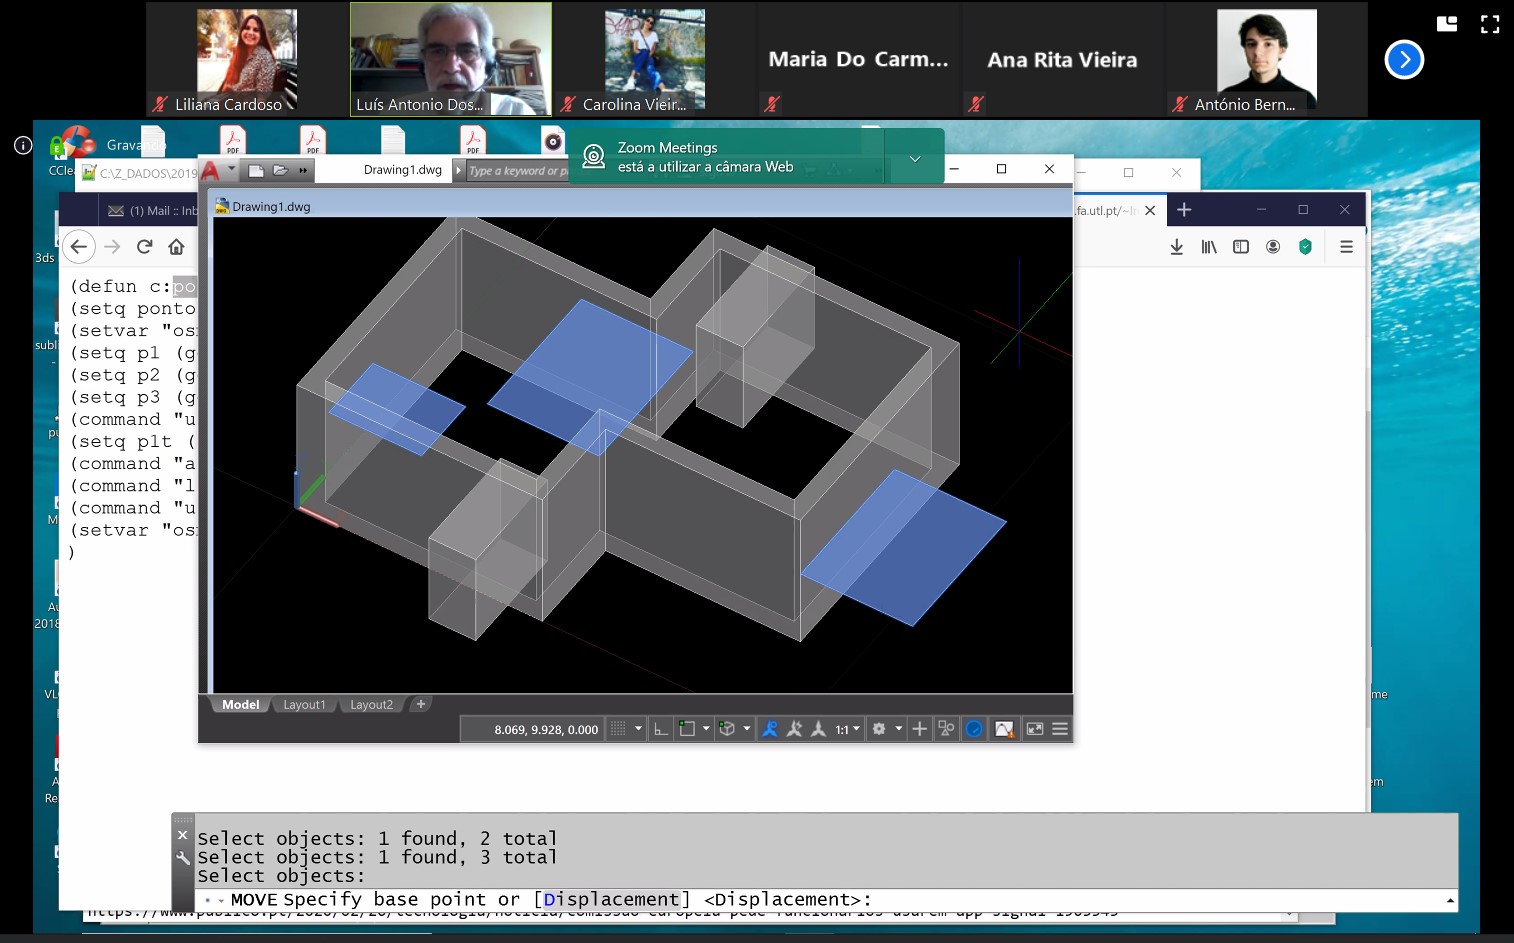Click the green shield extension icon in Firefox
The image size is (1514, 943).
pos(1305,247)
